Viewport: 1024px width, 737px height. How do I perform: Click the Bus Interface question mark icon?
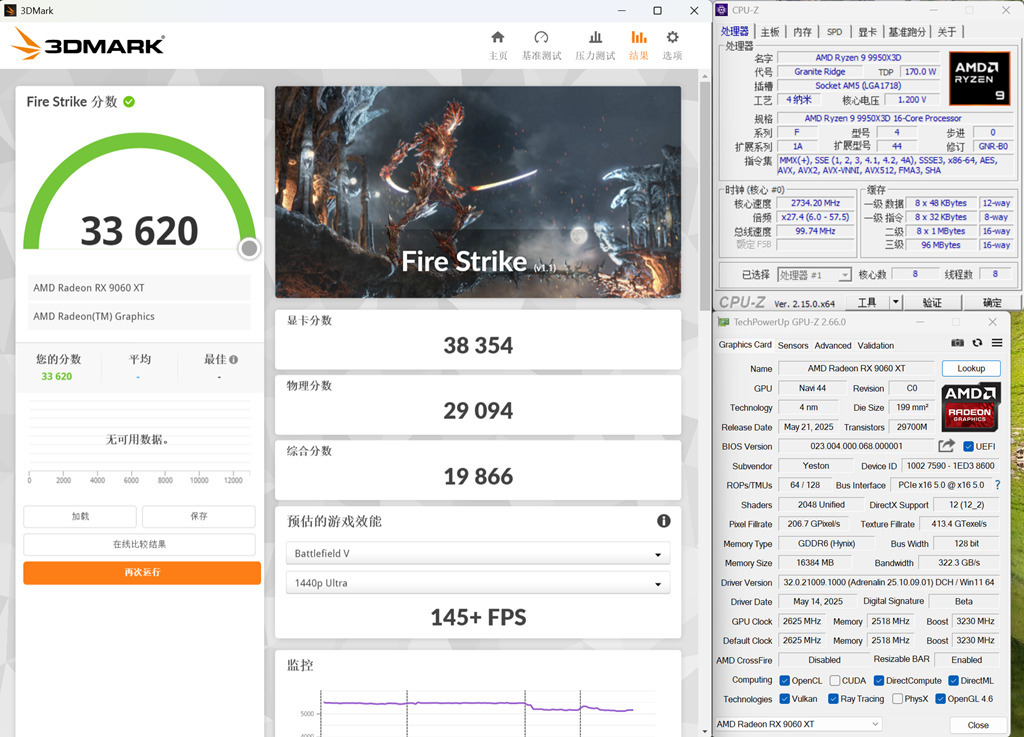997,485
